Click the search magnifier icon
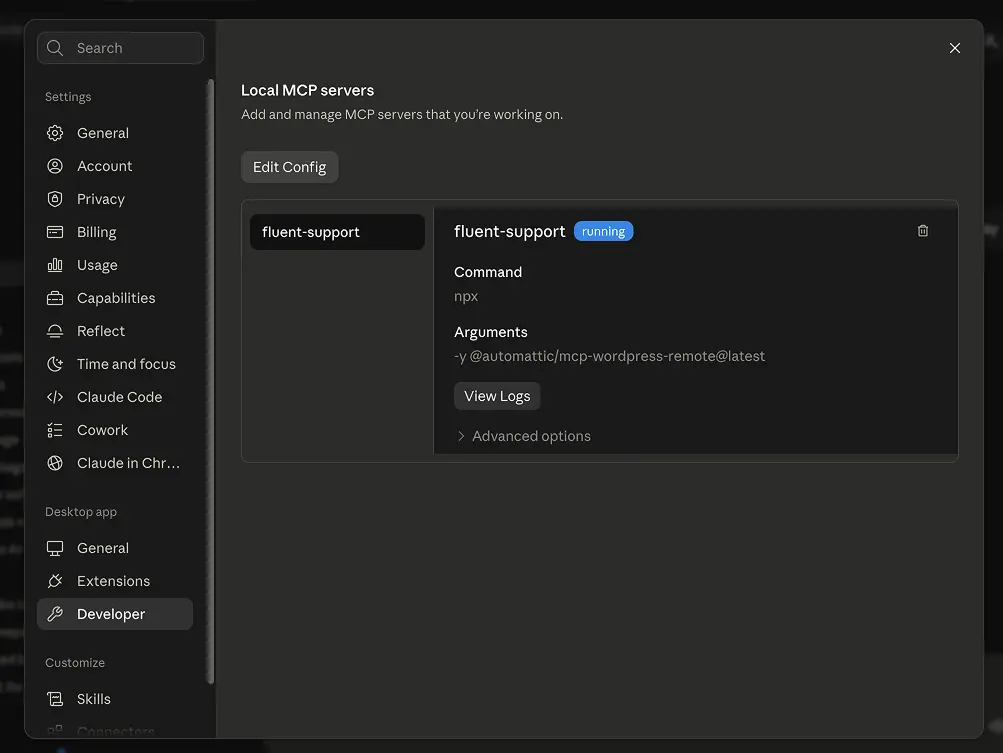Image resolution: width=1003 pixels, height=753 pixels. coord(55,48)
